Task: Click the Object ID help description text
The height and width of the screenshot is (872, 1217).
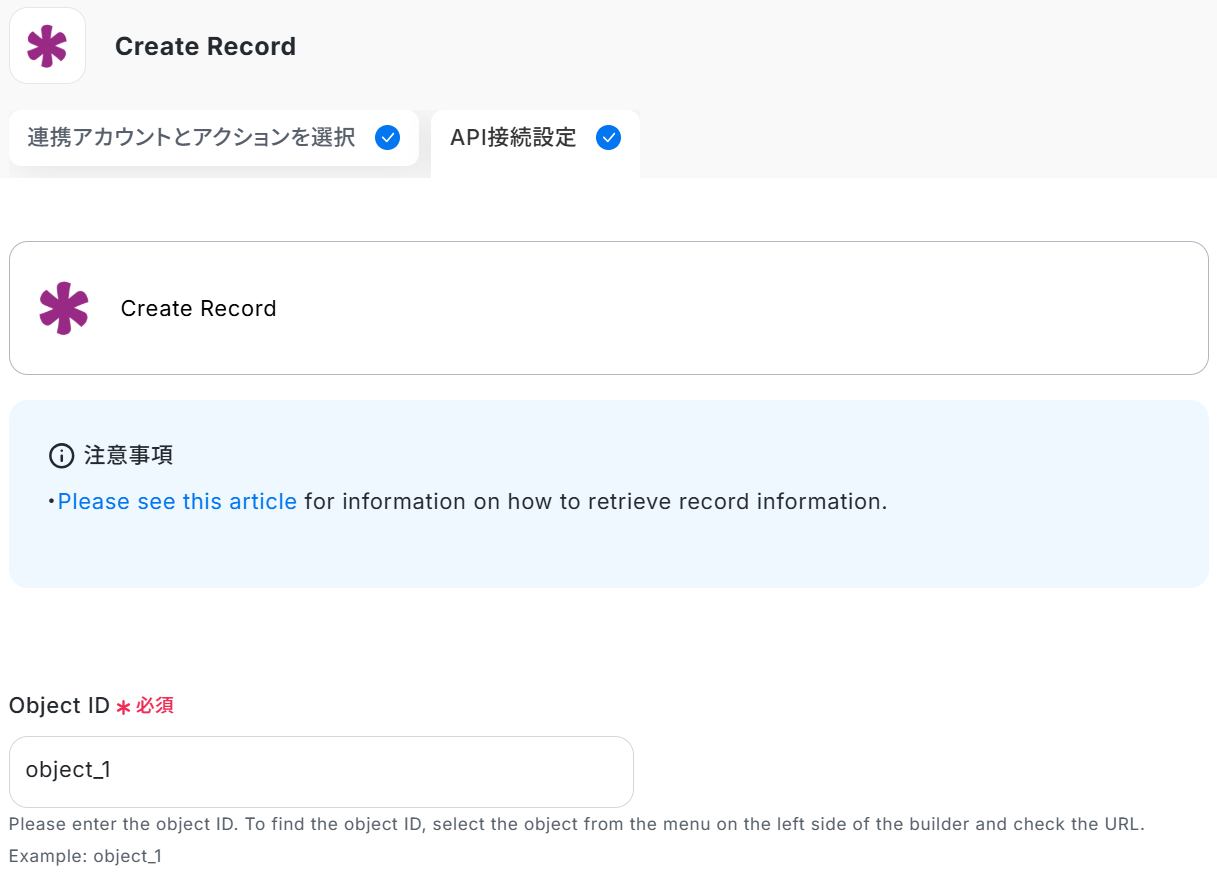Action: [575, 825]
